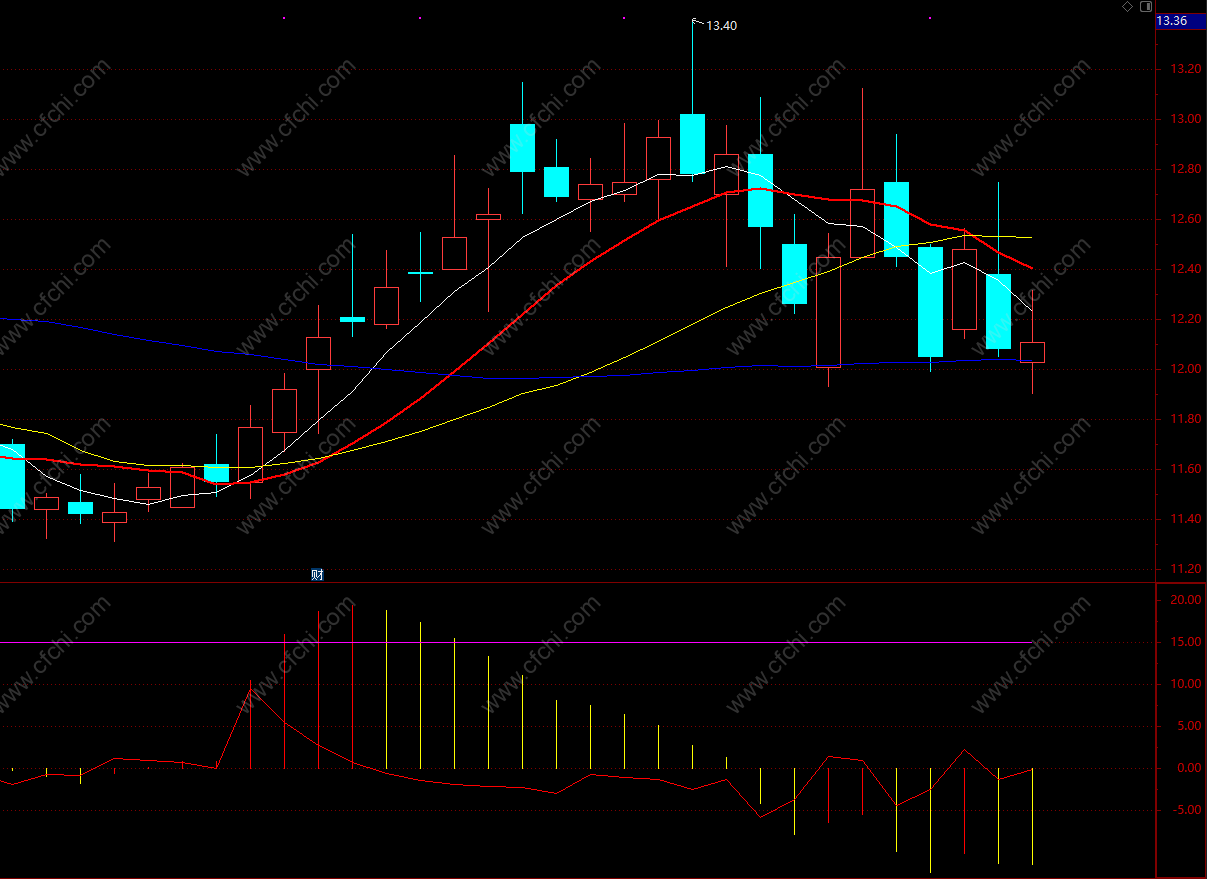Select the 13.40 high price annotation
Image resolution: width=1207 pixels, height=879 pixels.
pyautogui.click(x=721, y=26)
